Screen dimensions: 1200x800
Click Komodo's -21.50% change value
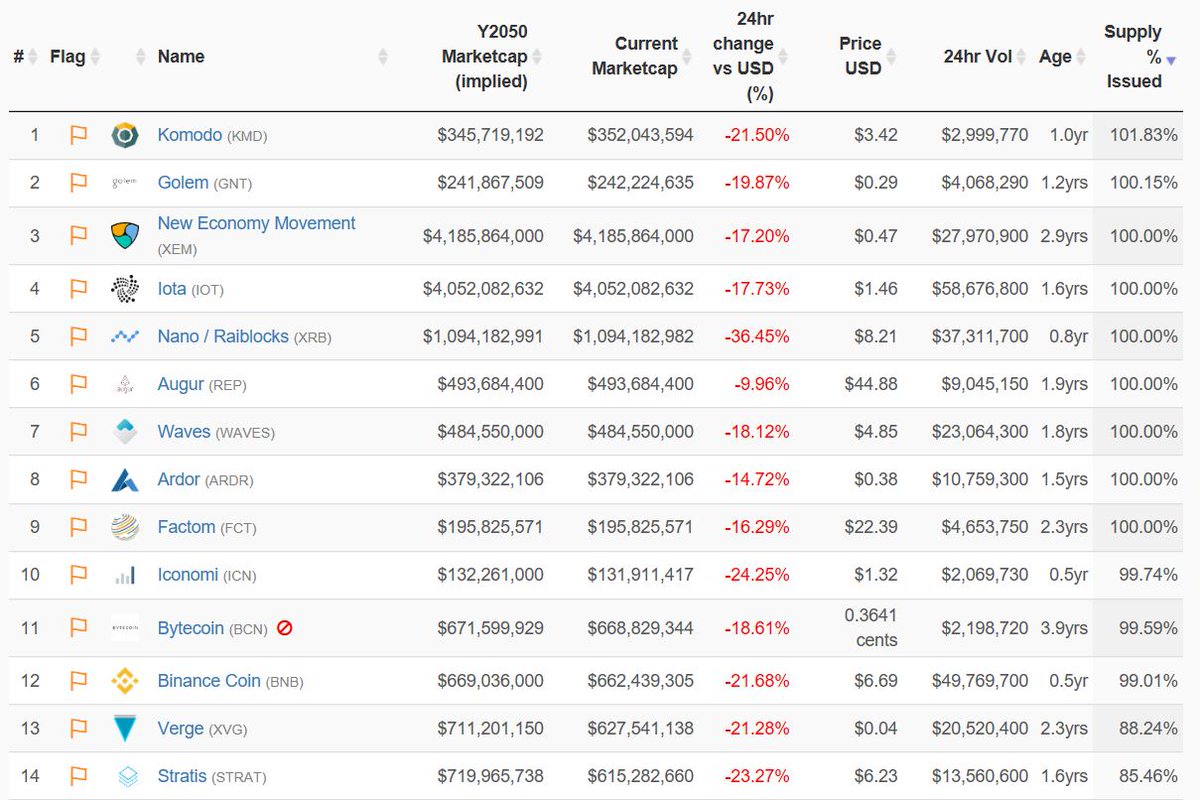[757, 135]
